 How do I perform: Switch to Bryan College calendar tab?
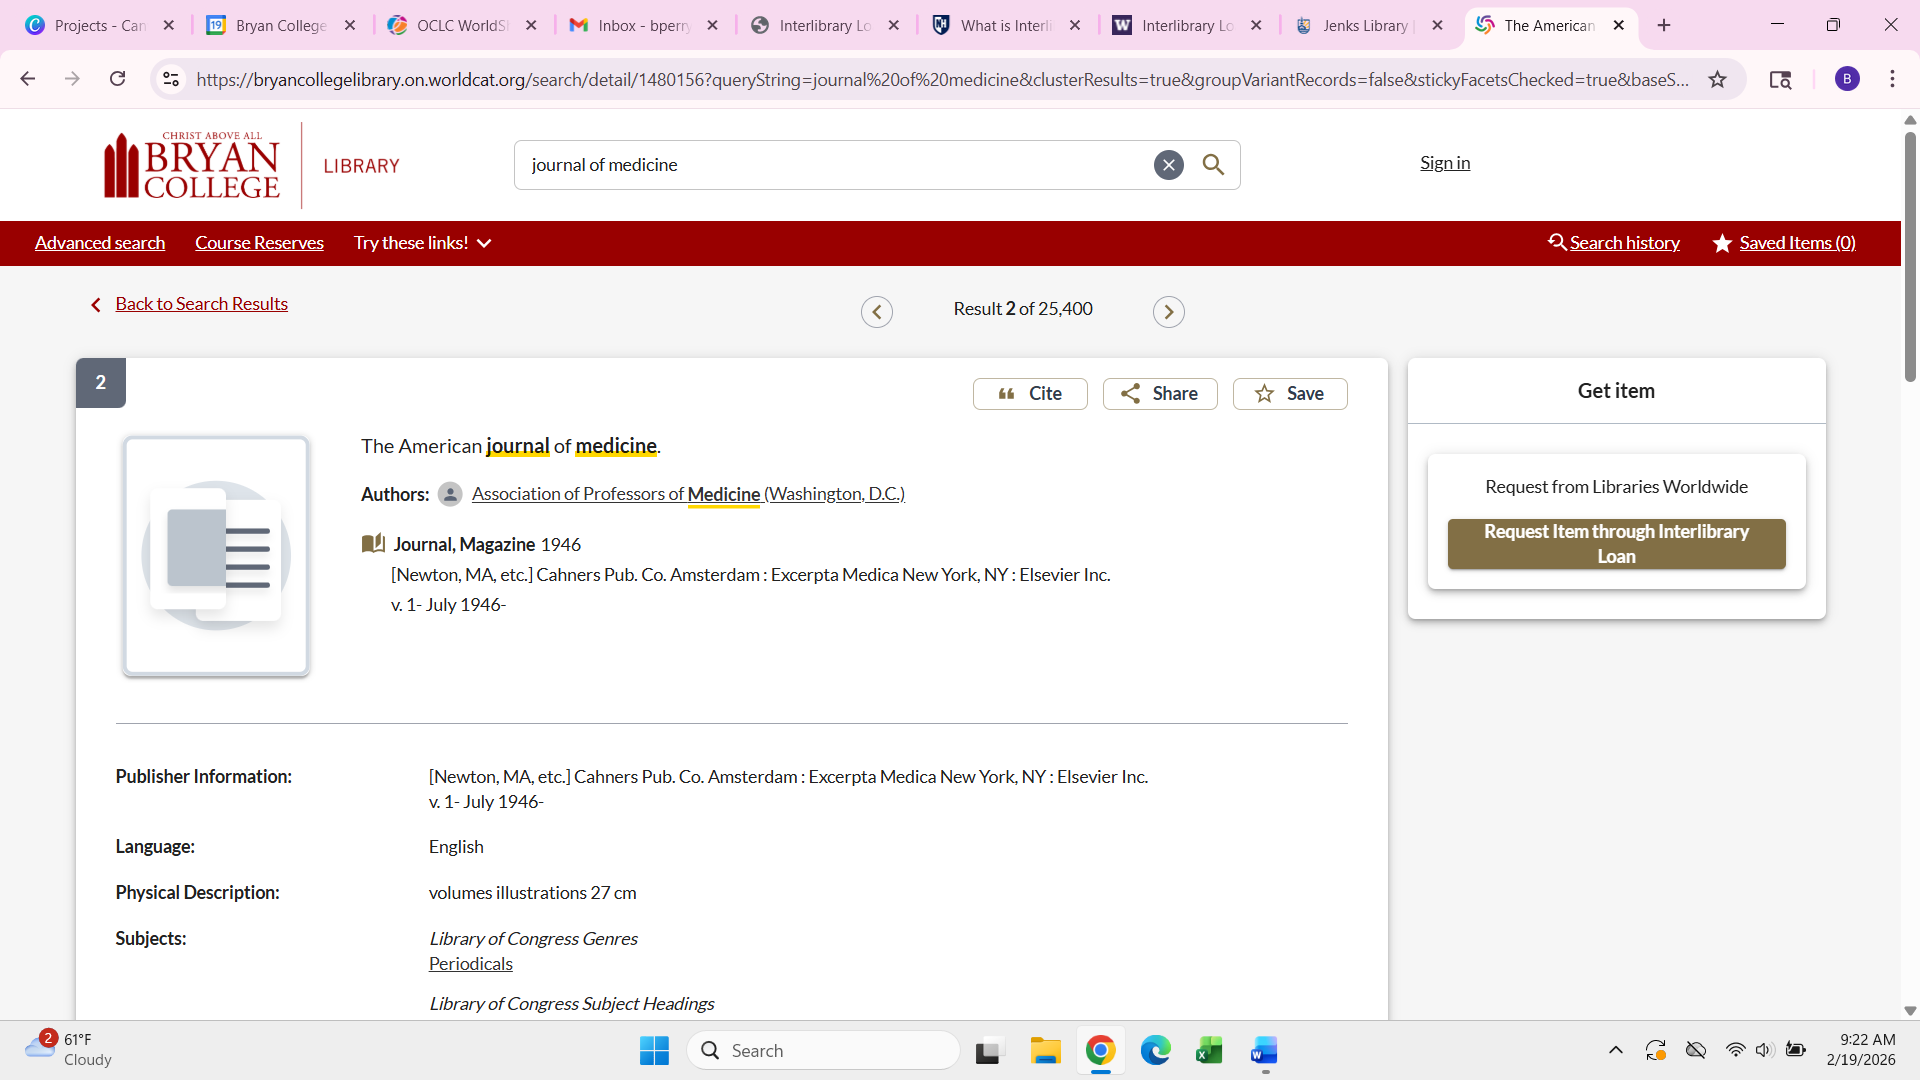coord(281,25)
